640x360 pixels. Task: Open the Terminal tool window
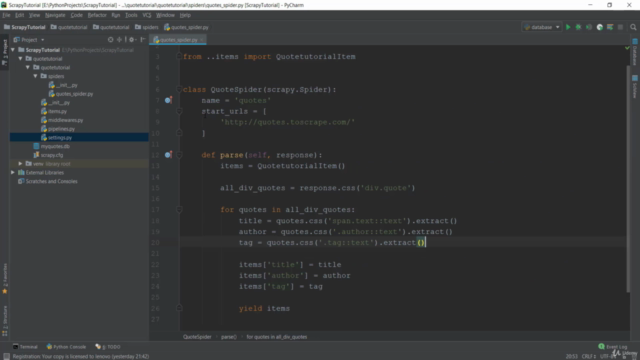coord(25,347)
